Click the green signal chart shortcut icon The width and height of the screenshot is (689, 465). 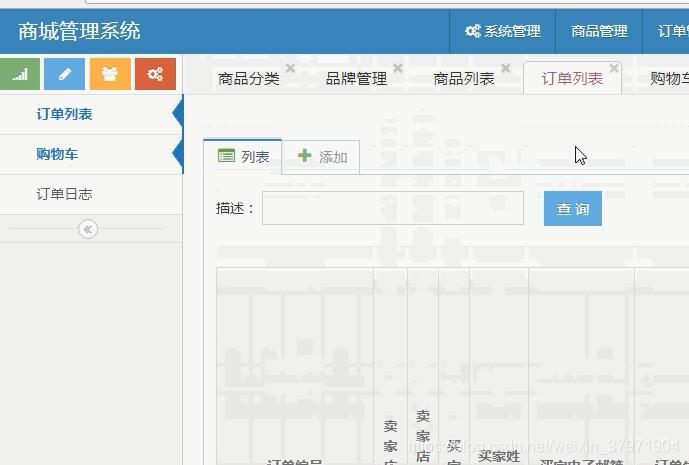pos(19,74)
